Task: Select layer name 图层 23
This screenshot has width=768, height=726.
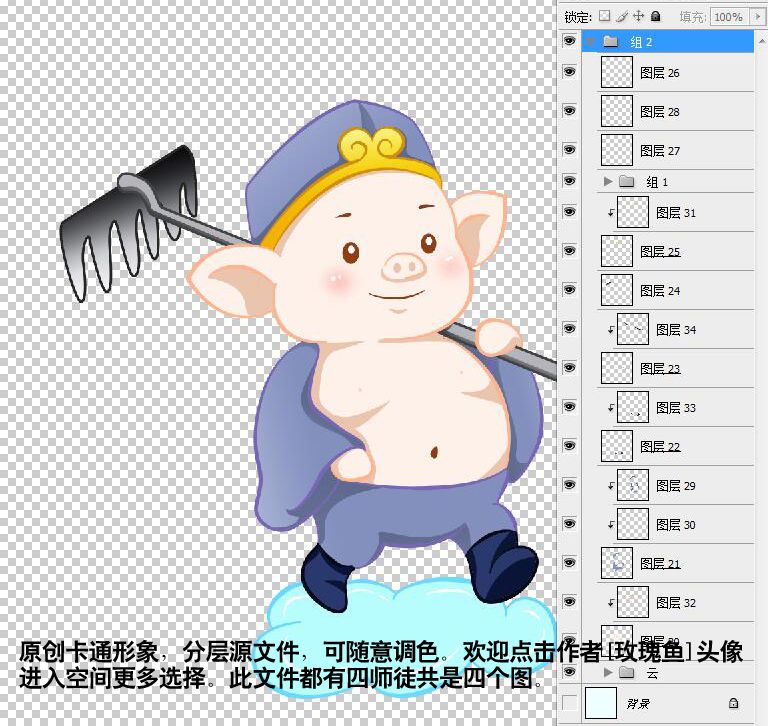Action: click(660, 368)
